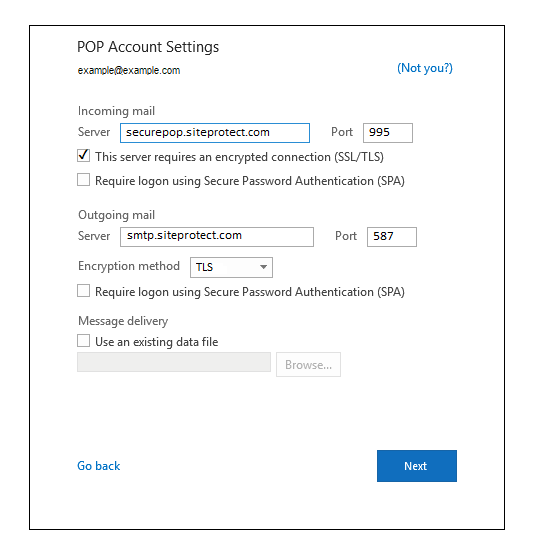535x555 pixels.
Task: Click the Next button
Action: coord(417,466)
